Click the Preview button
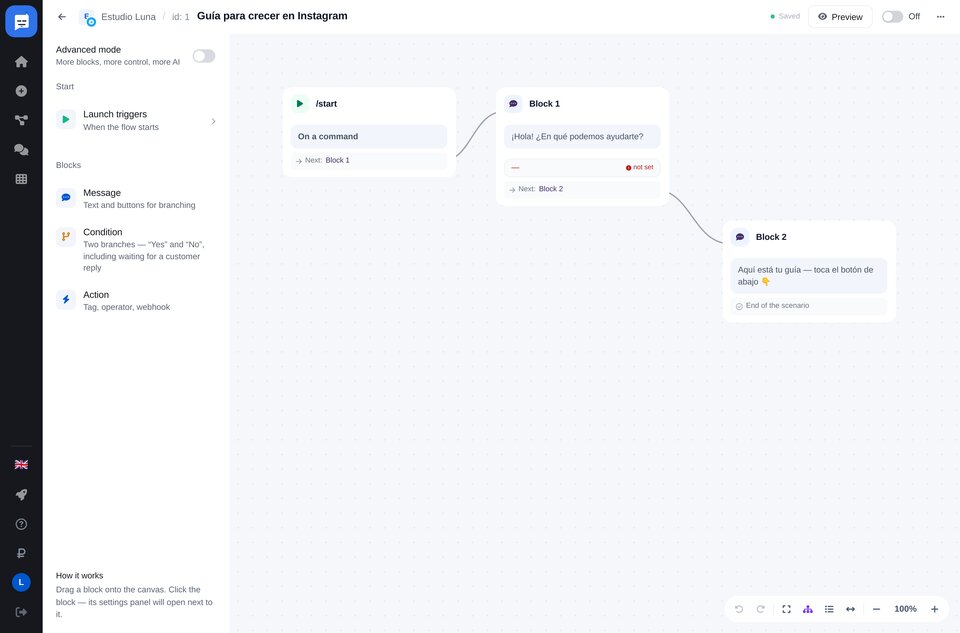 840,17
